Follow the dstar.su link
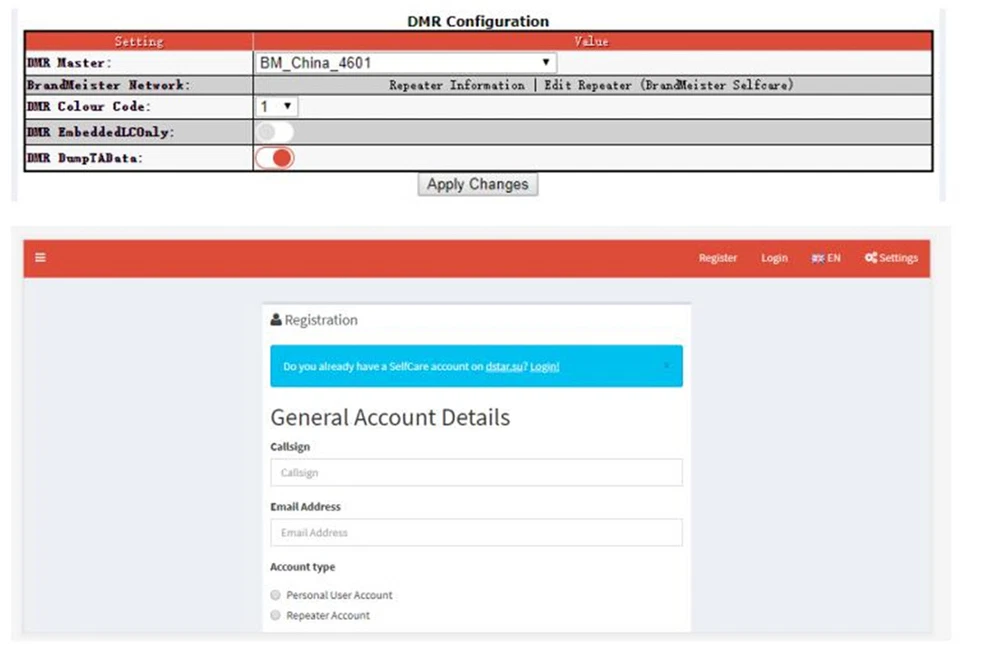 (505, 367)
